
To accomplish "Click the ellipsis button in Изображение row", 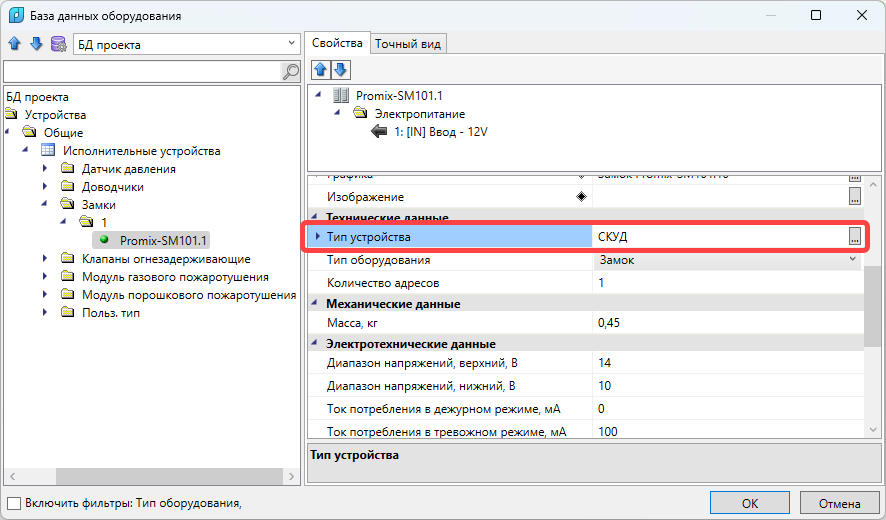I will tap(854, 196).
